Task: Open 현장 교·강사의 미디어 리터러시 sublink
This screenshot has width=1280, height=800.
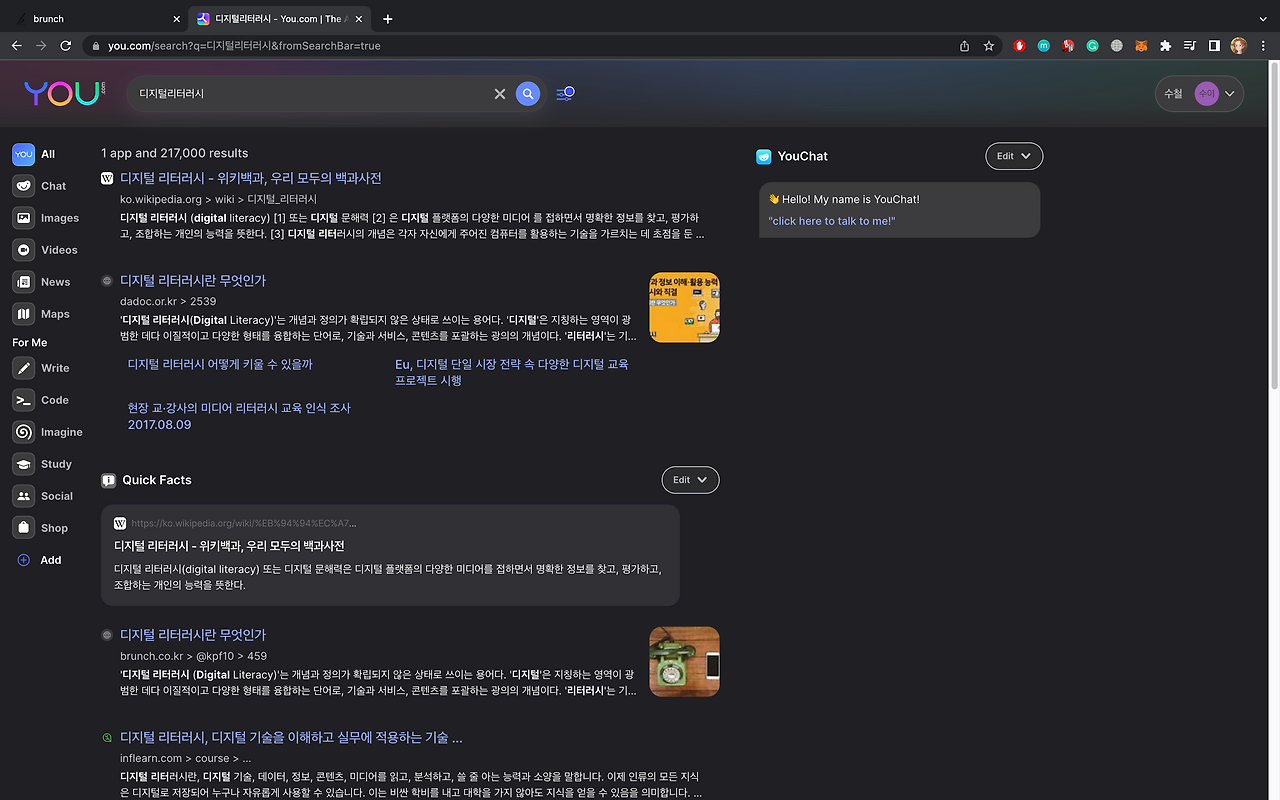Action: (239, 416)
